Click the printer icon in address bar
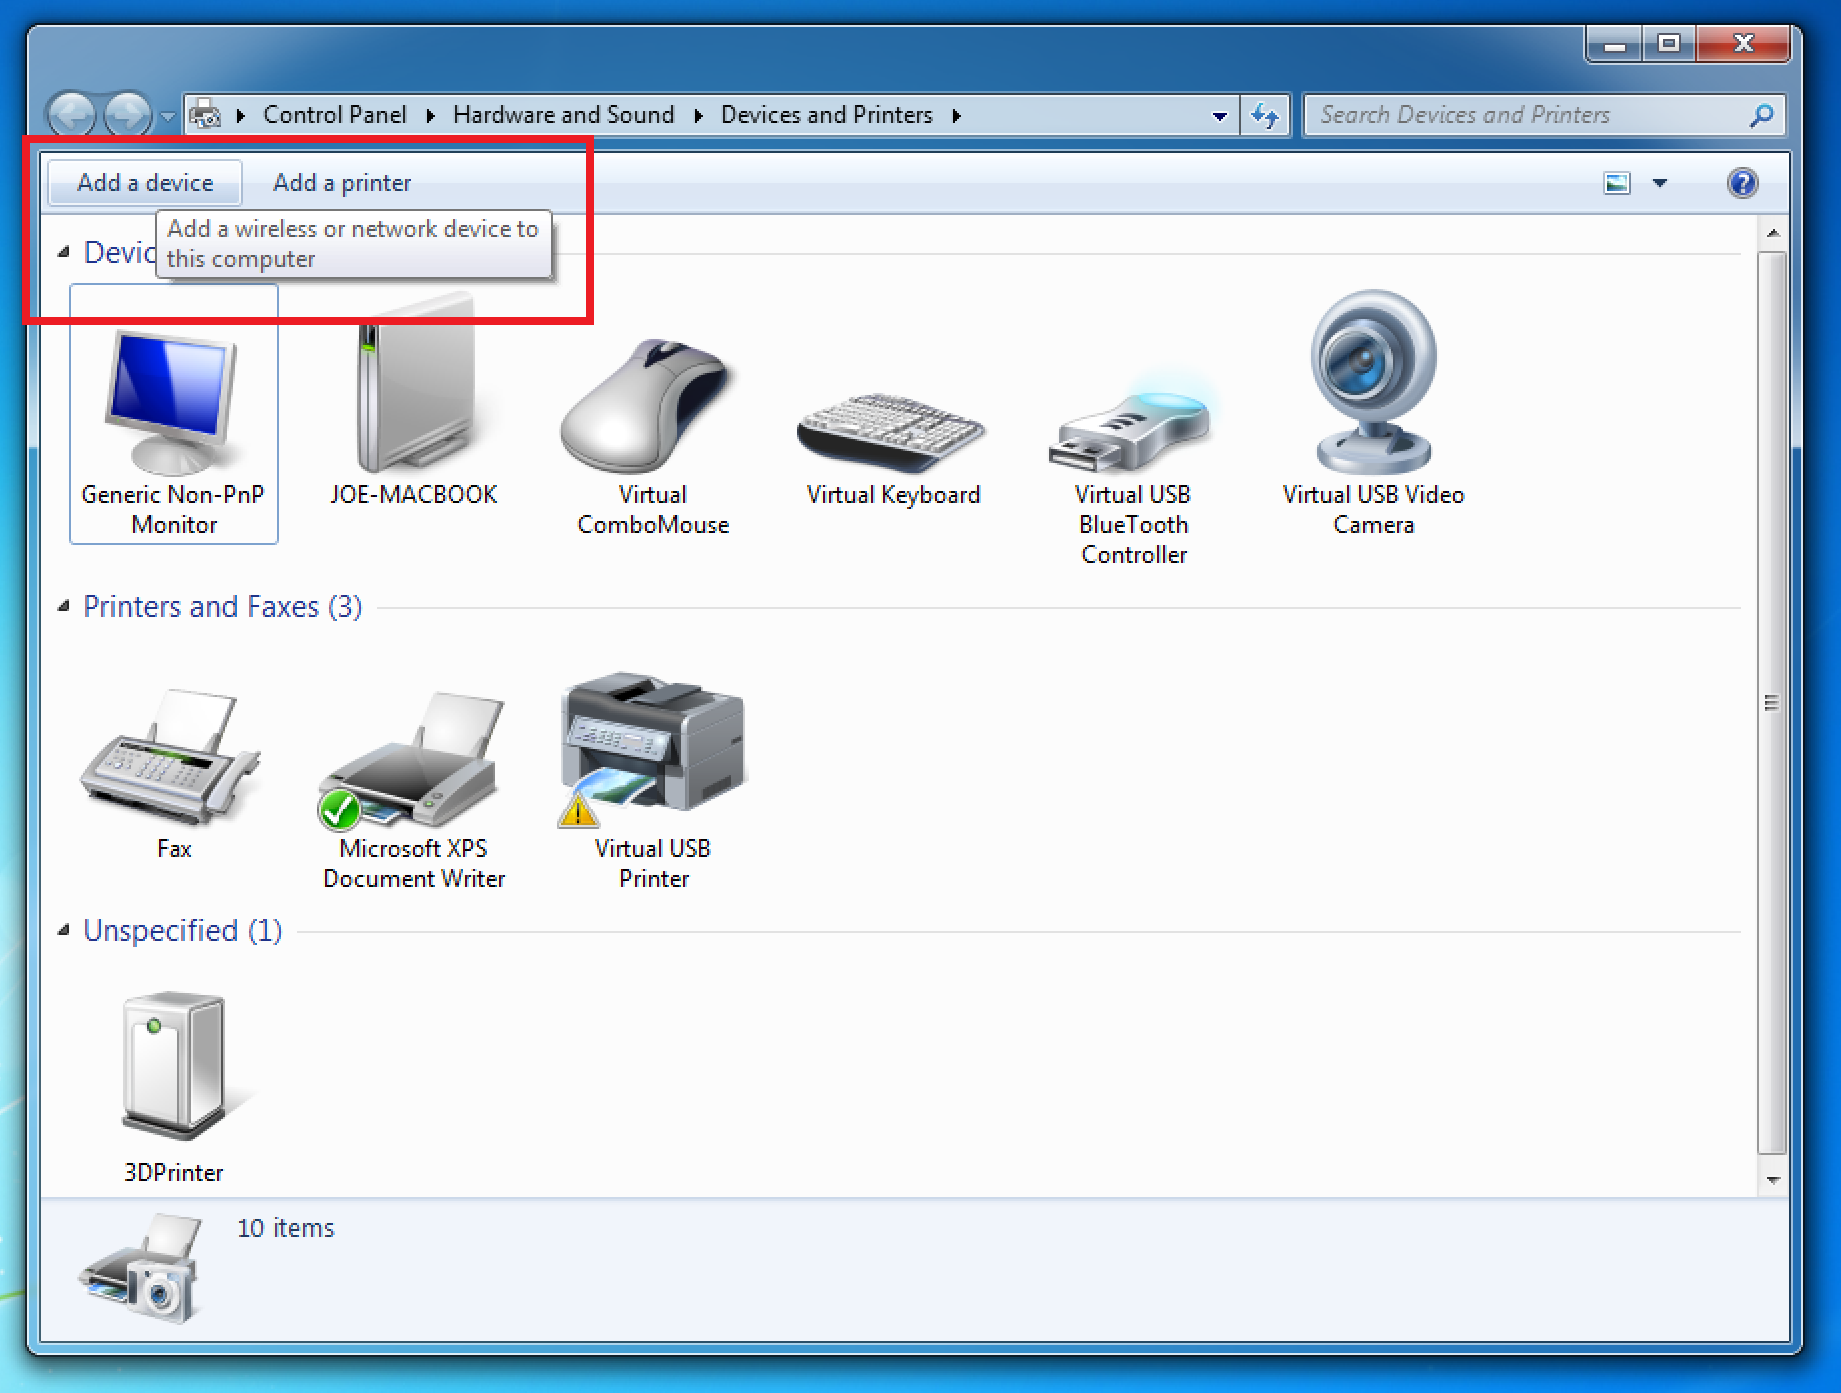The height and width of the screenshot is (1393, 1841). click(205, 115)
